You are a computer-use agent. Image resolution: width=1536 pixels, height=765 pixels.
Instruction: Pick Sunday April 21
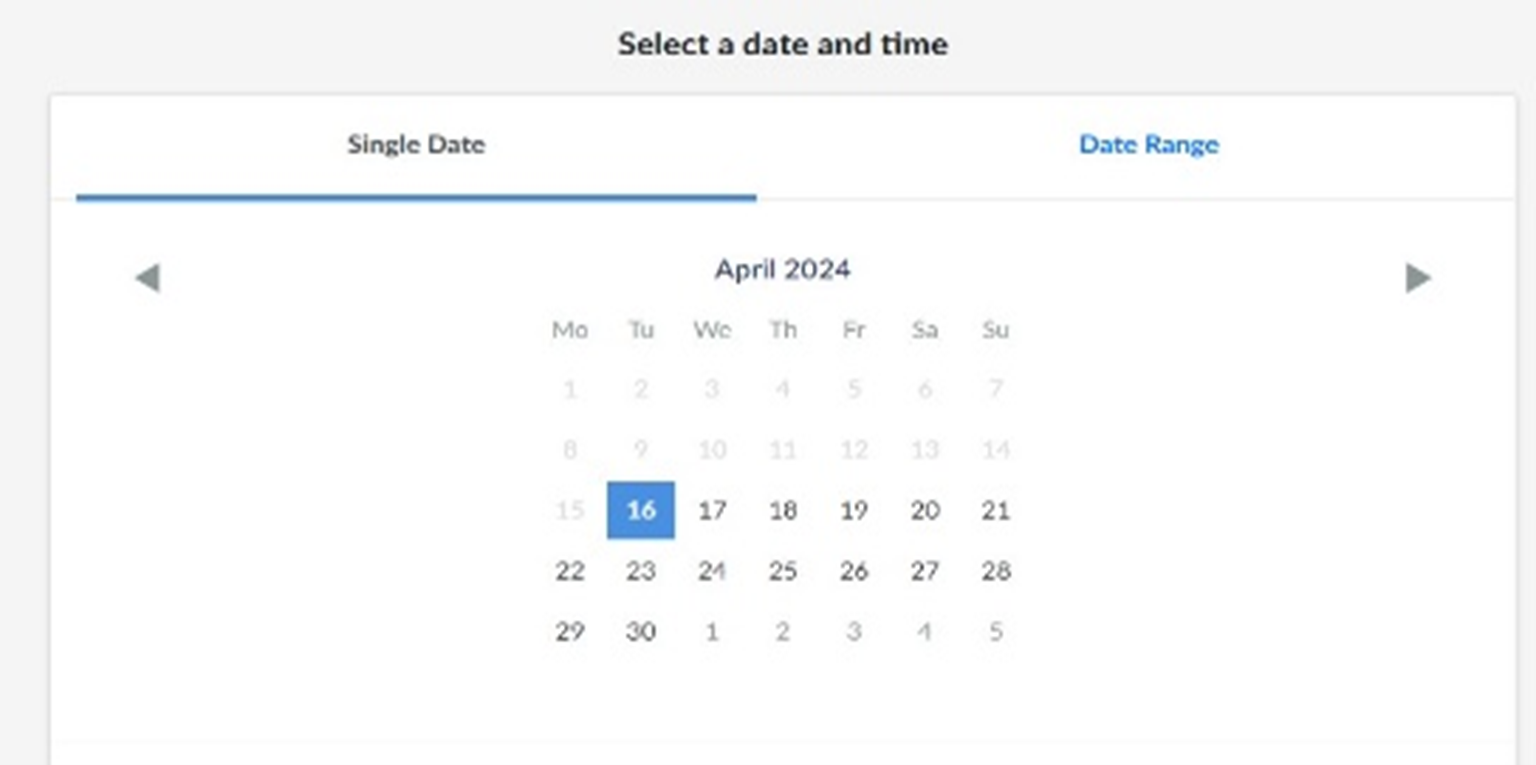click(995, 510)
